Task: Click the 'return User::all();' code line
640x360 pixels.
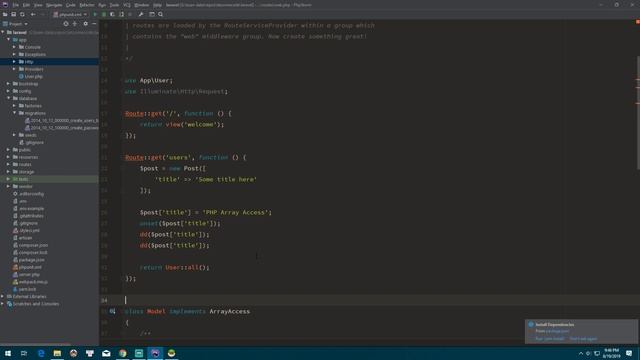Action: (174, 267)
